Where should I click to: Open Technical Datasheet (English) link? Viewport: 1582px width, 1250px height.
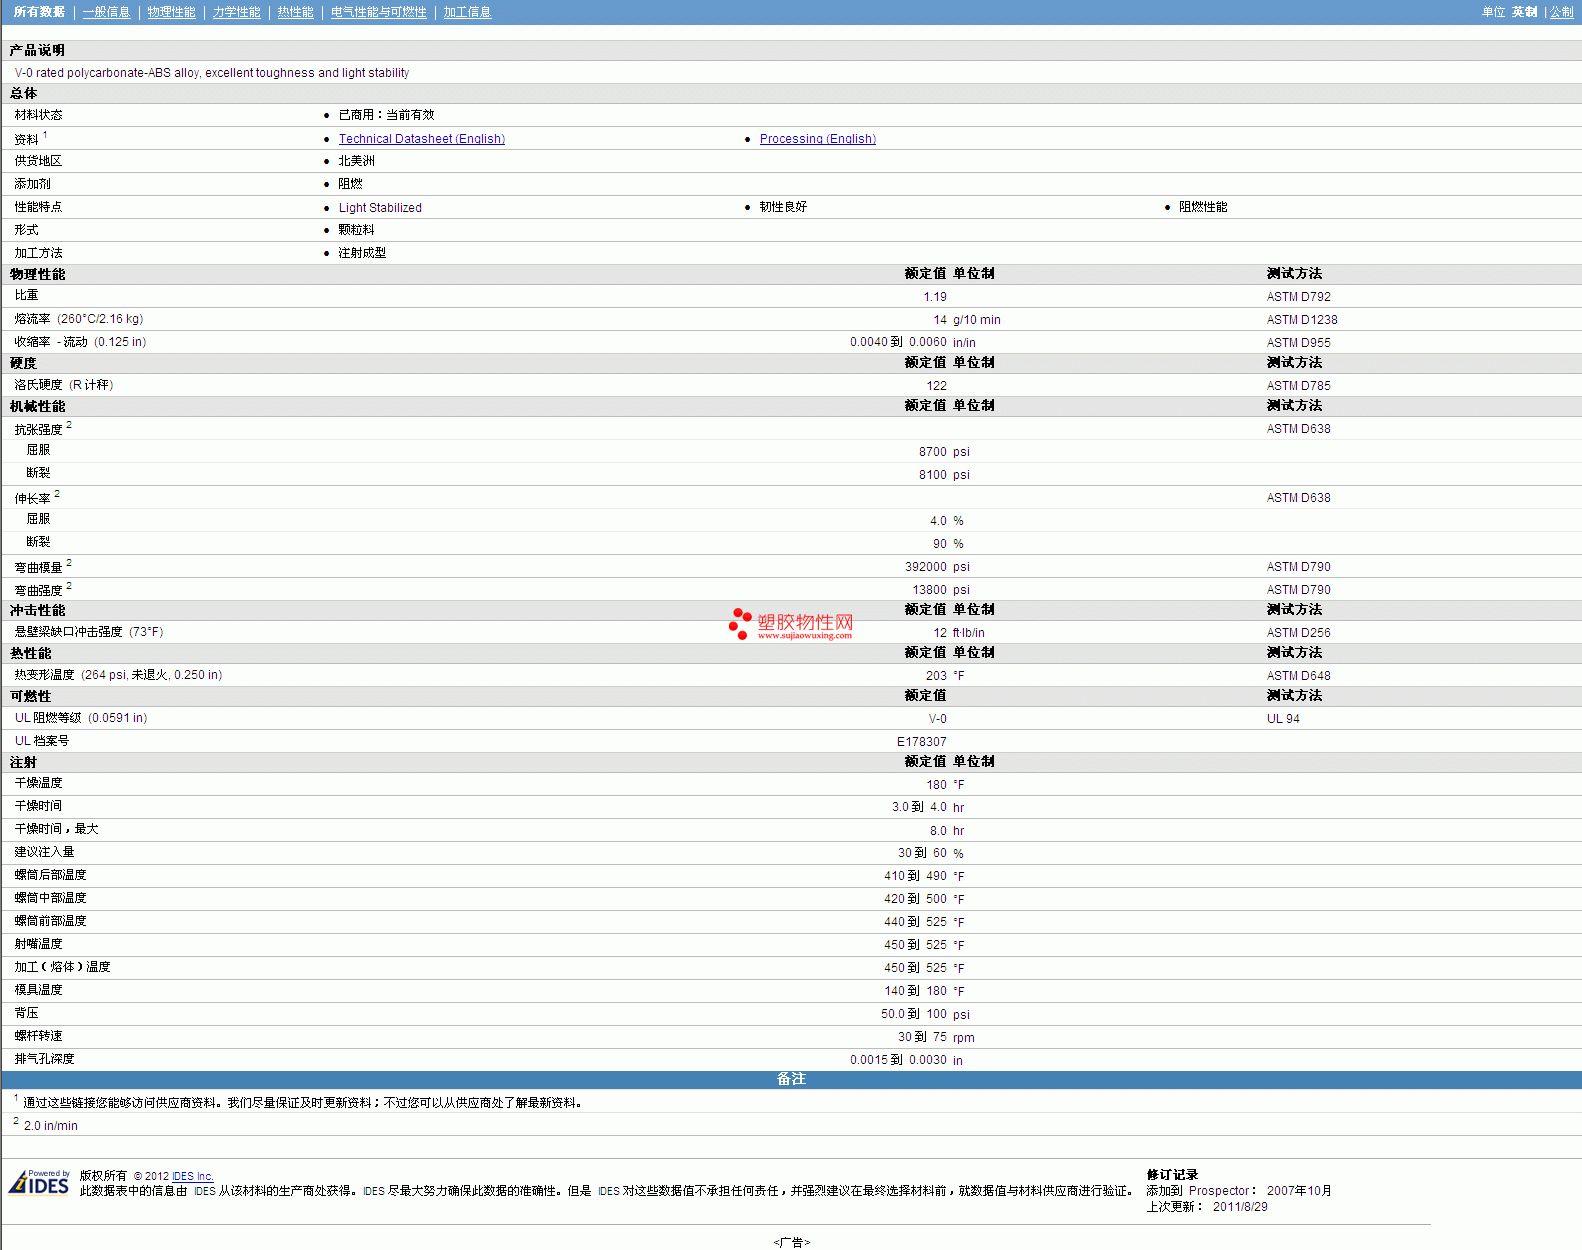pos(421,139)
